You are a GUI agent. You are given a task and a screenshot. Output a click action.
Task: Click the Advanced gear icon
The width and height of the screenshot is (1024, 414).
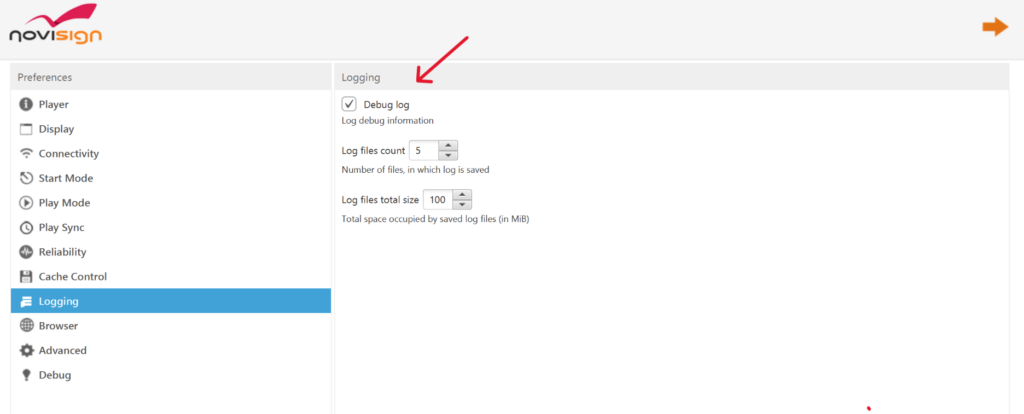coord(27,350)
